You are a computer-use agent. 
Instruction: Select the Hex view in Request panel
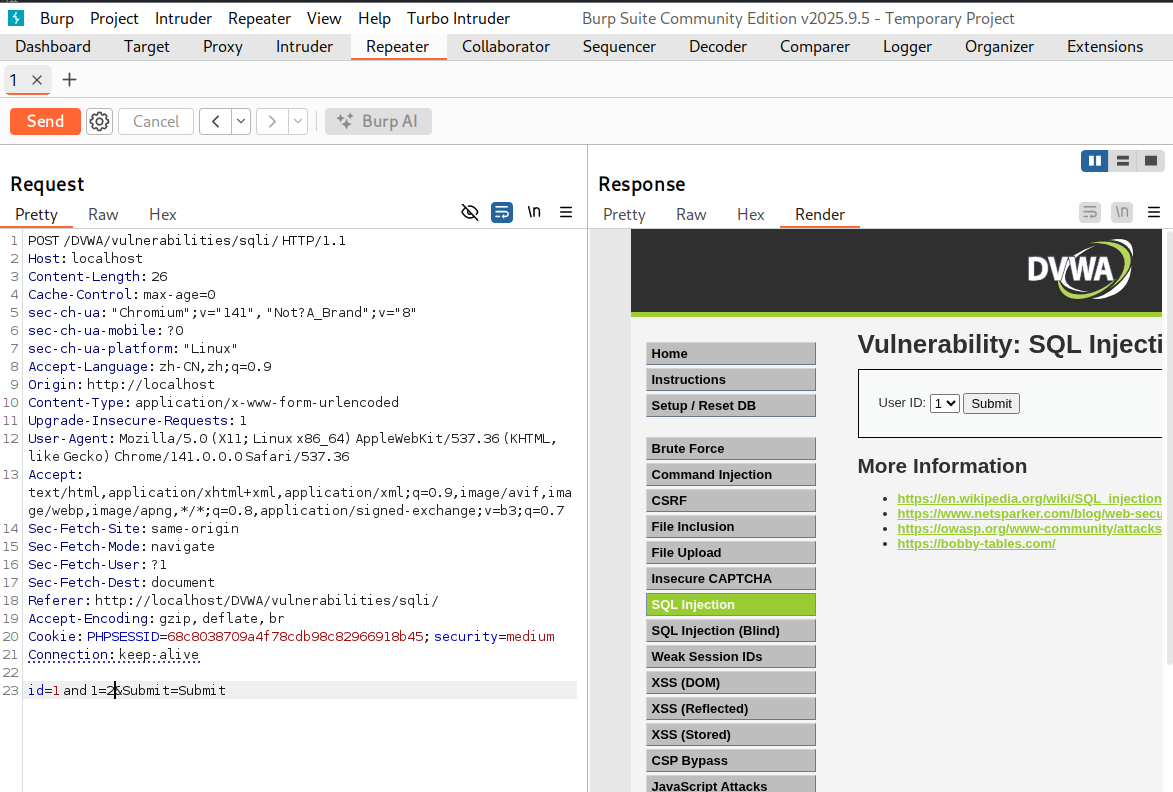(x=162, y=215)
